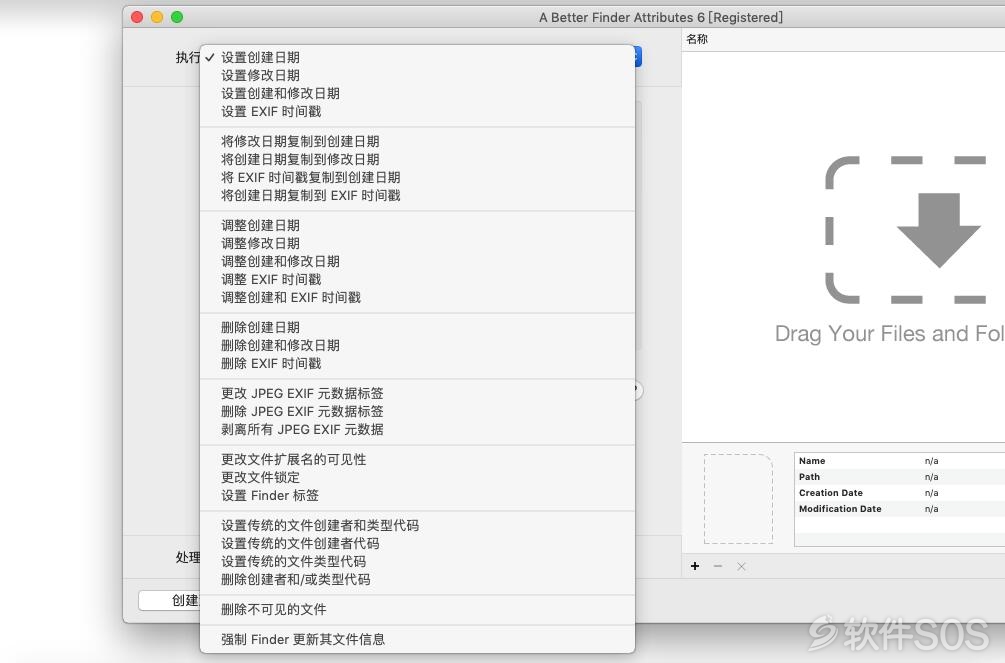Select 更改文件扩展名的可见性

tap(417, 459)
